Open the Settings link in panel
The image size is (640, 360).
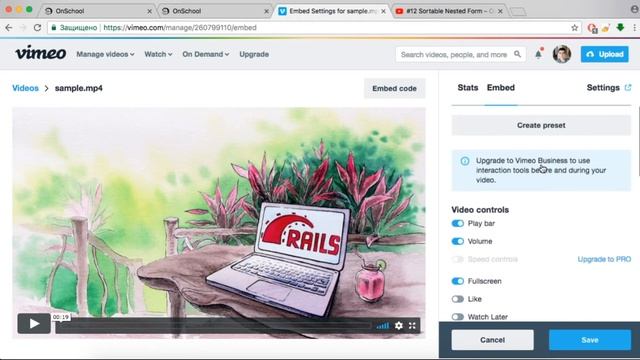click(603, 87)
